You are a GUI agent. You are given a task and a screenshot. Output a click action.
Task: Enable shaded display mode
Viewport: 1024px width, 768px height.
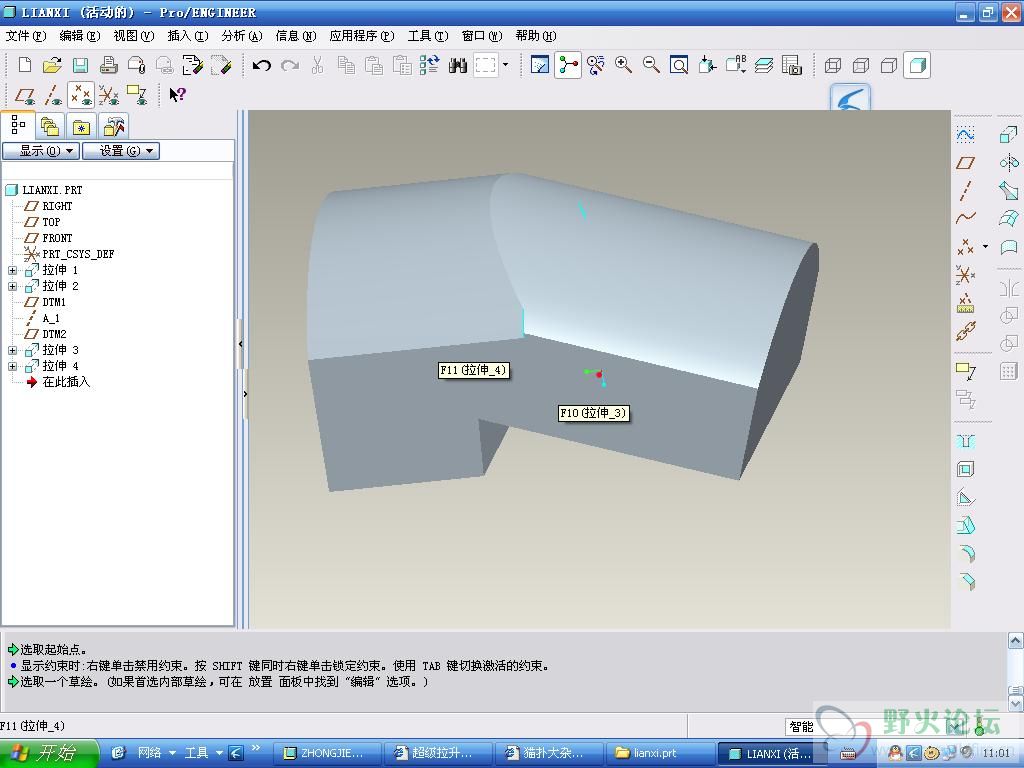click(x=917, y=65)
